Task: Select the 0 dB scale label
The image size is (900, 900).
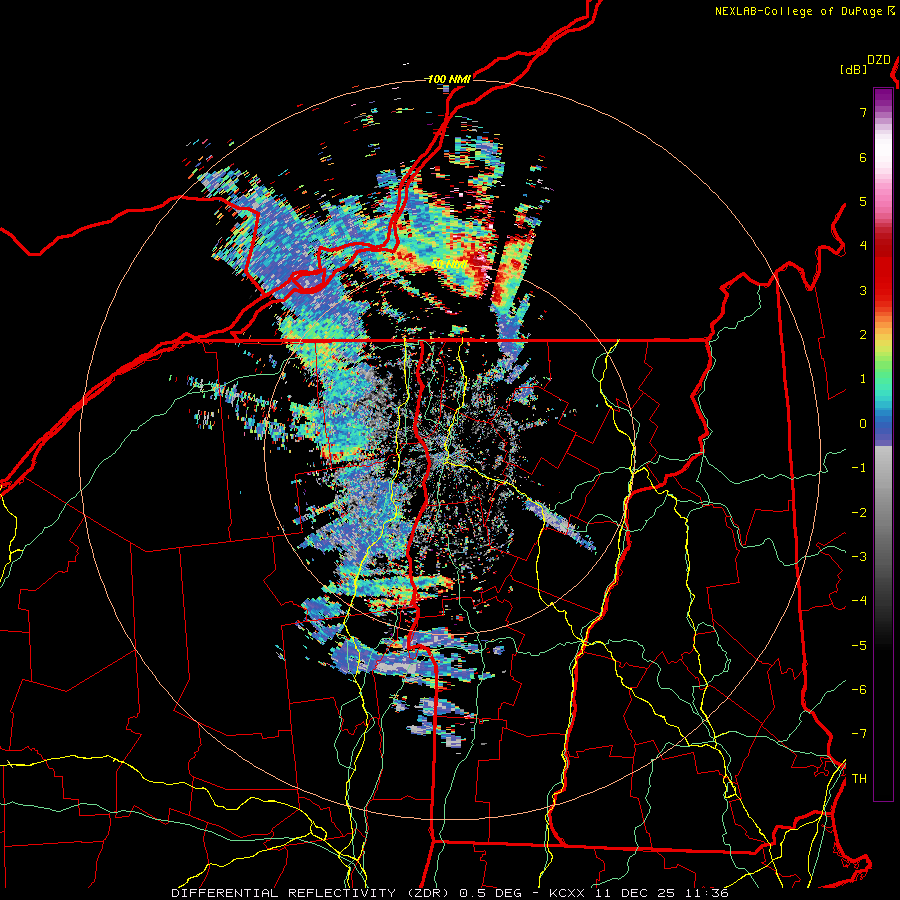Action: coord(863,424)
